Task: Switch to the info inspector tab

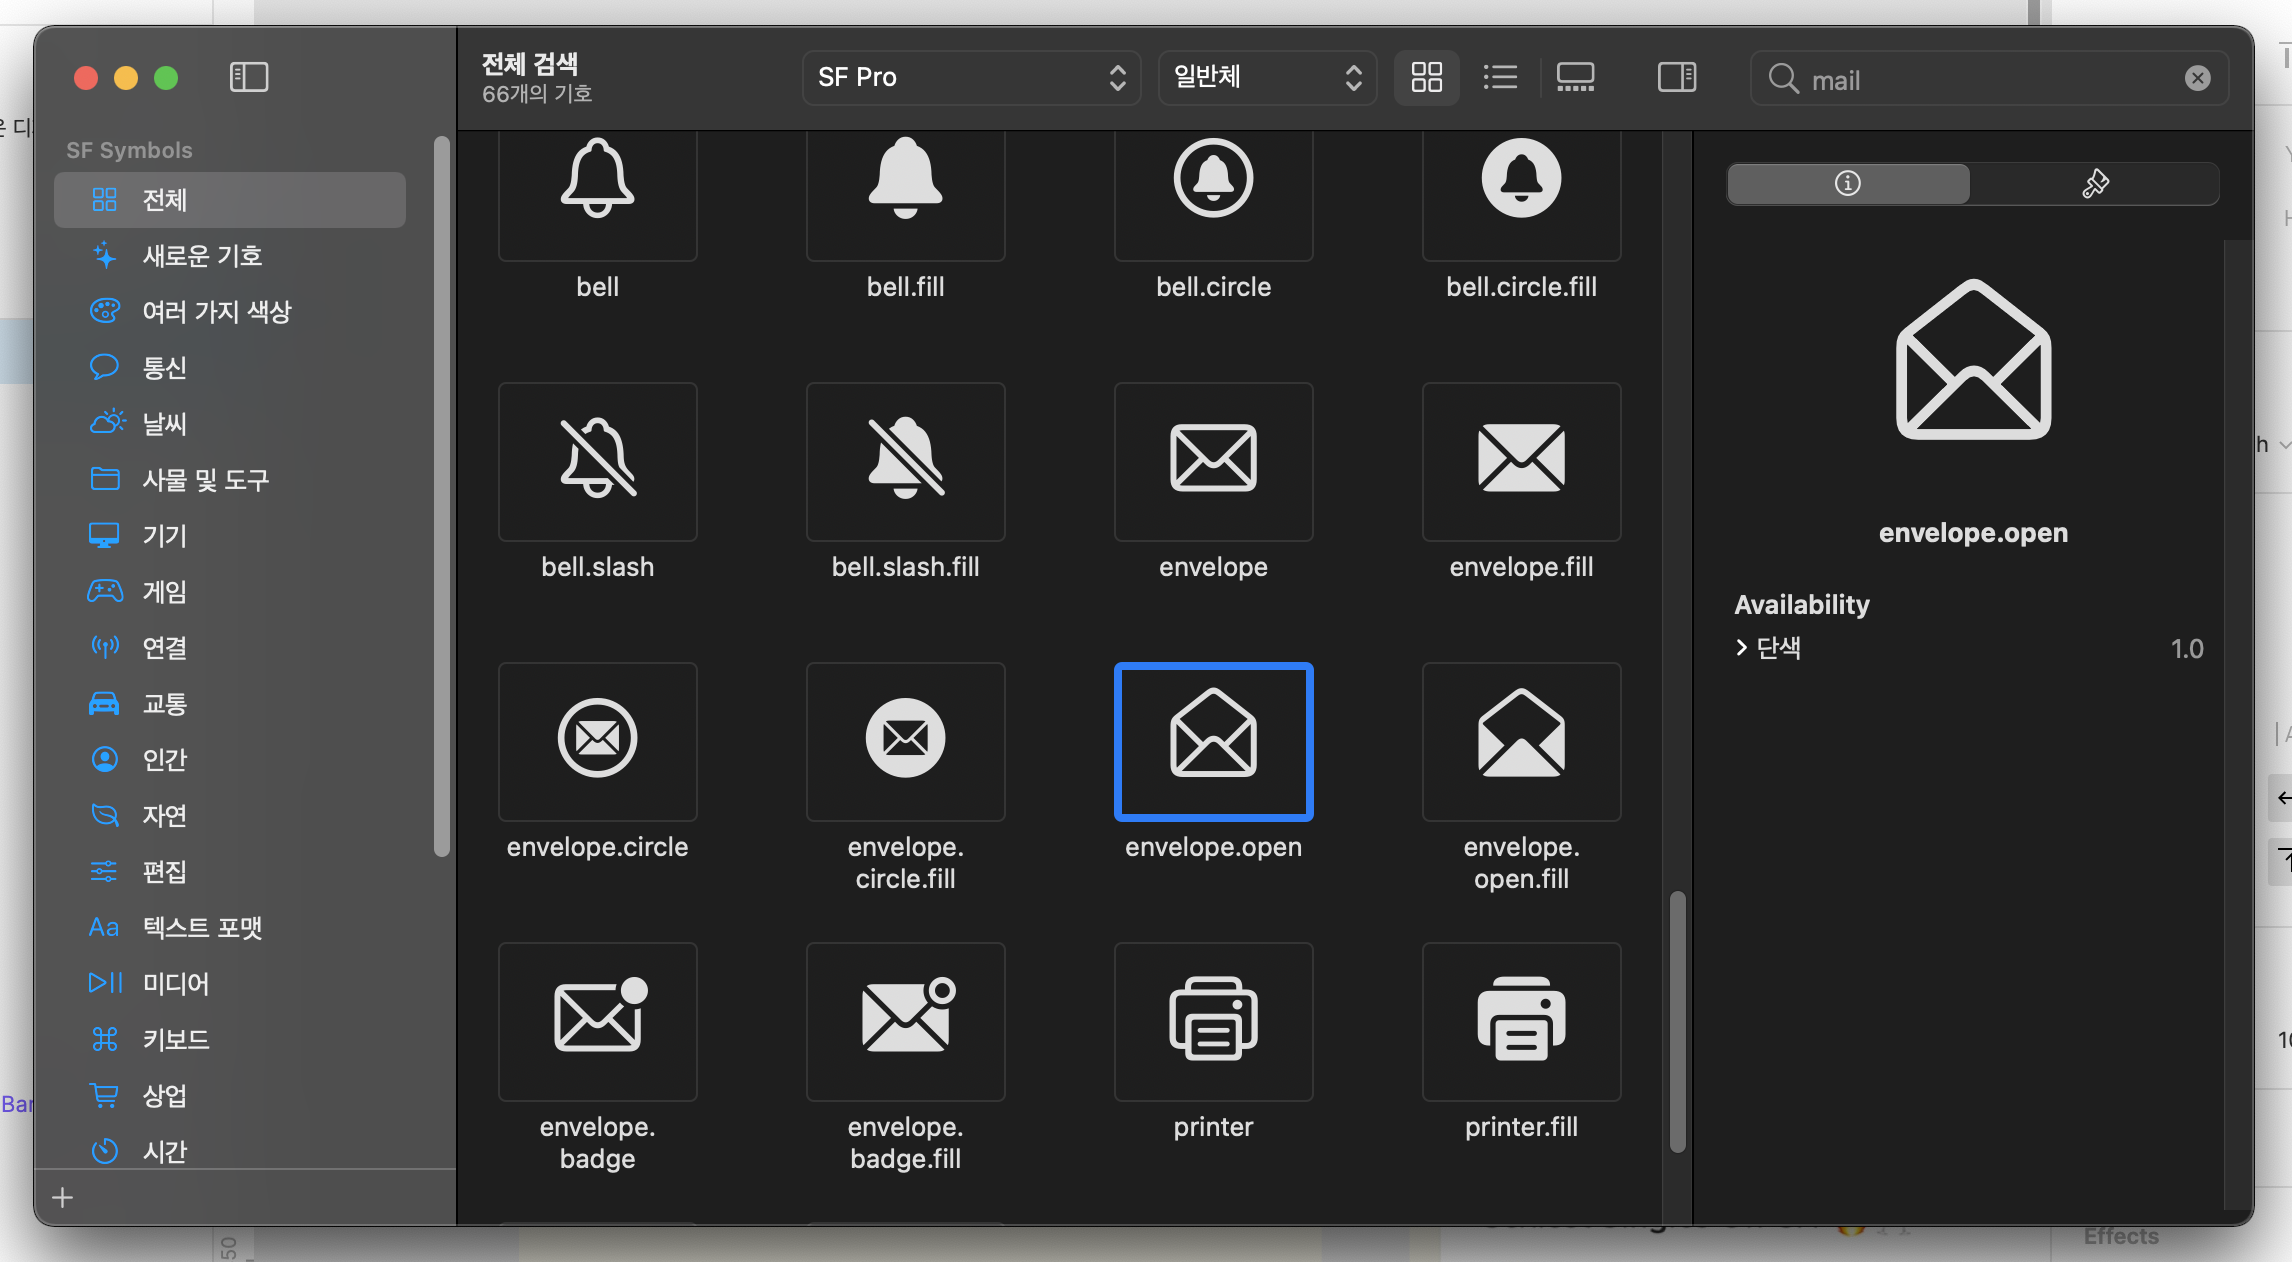Action: pos(1848,183)
